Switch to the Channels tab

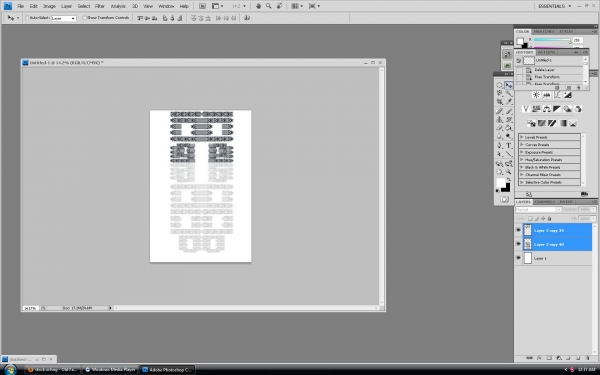point(545,202)
